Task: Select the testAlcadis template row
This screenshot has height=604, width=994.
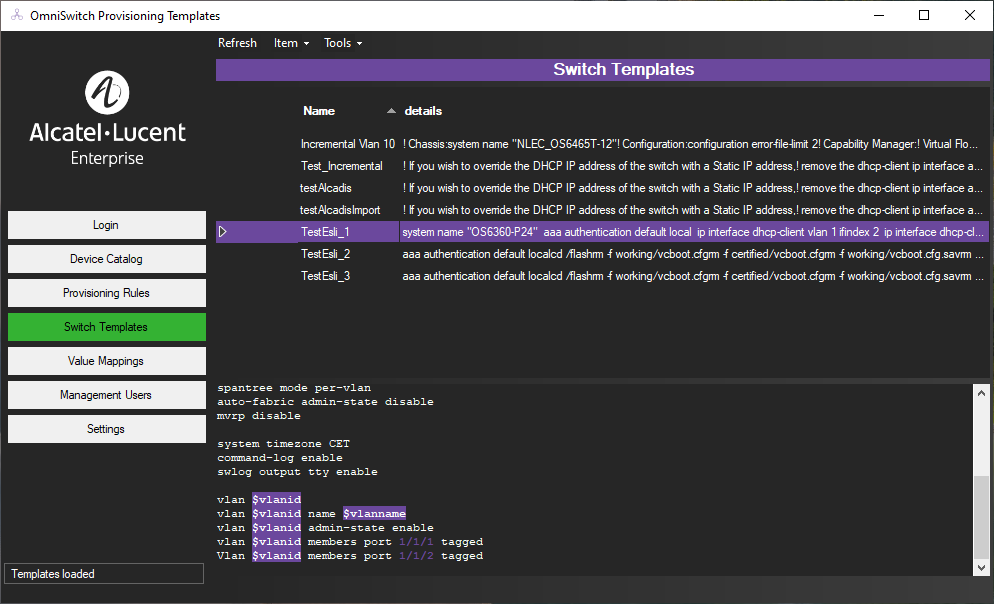Action: click(x=602, y=188)
